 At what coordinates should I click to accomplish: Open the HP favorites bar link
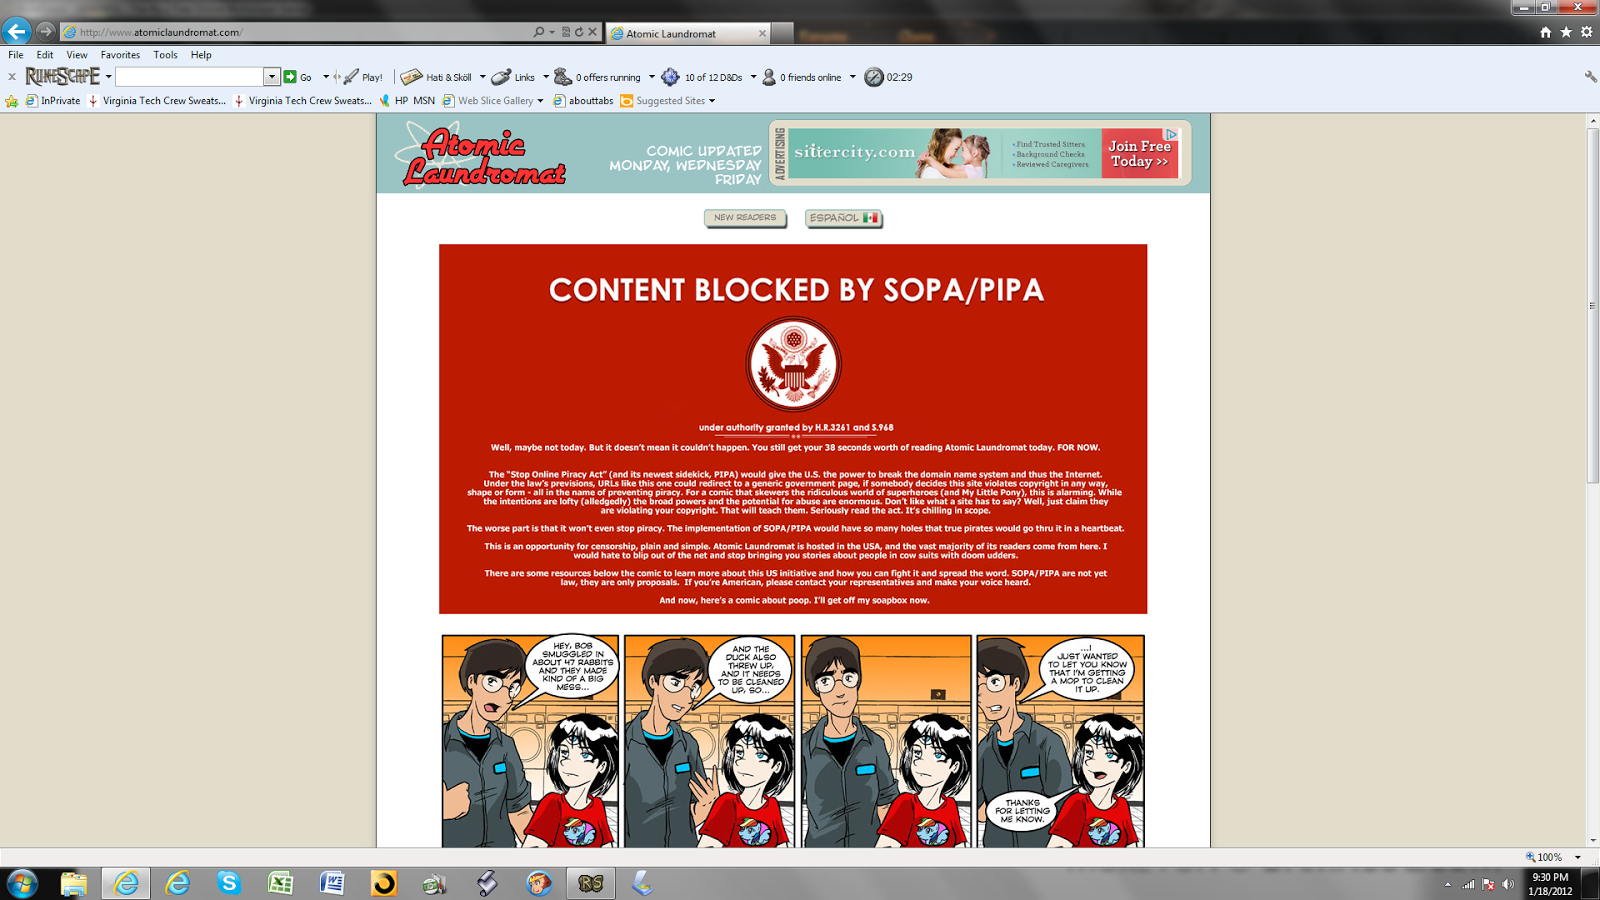[x=394, y=101]
